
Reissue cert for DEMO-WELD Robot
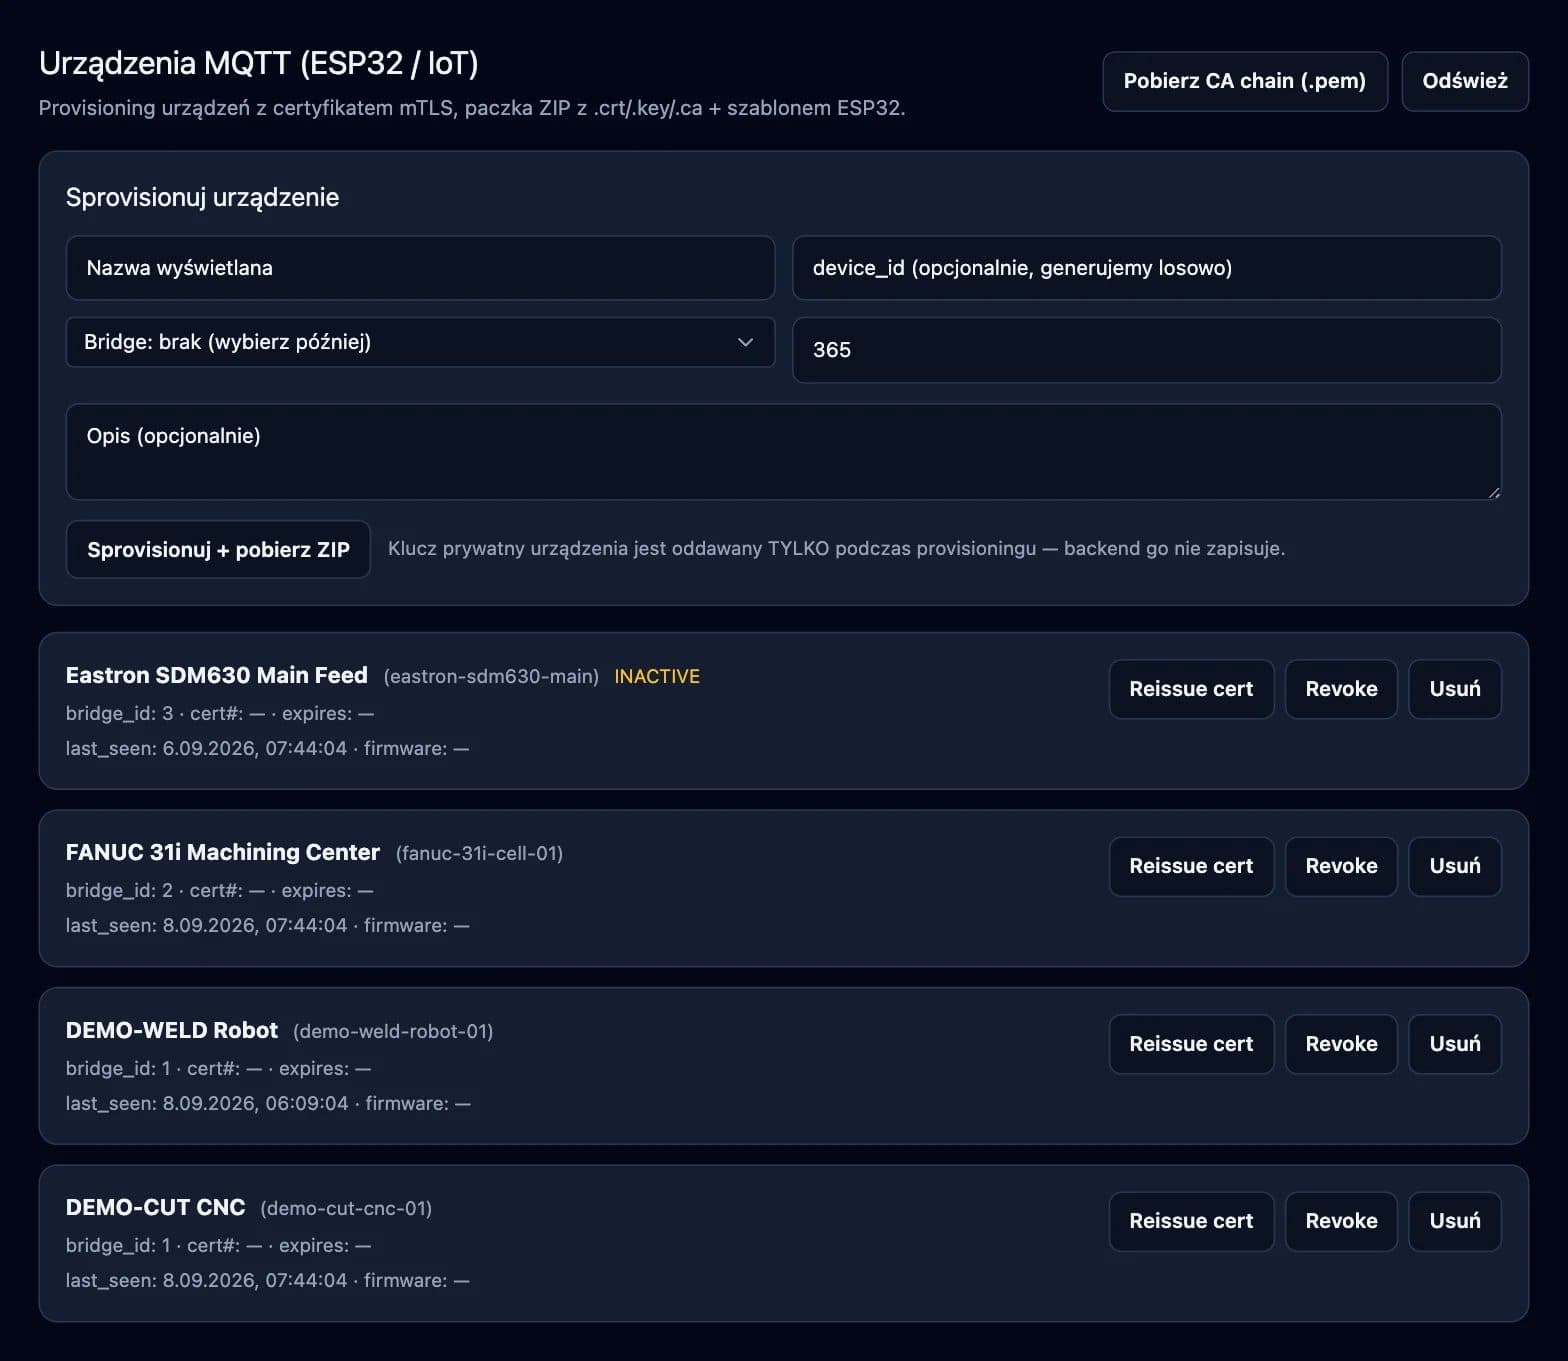click(x=1191, y=1044)
